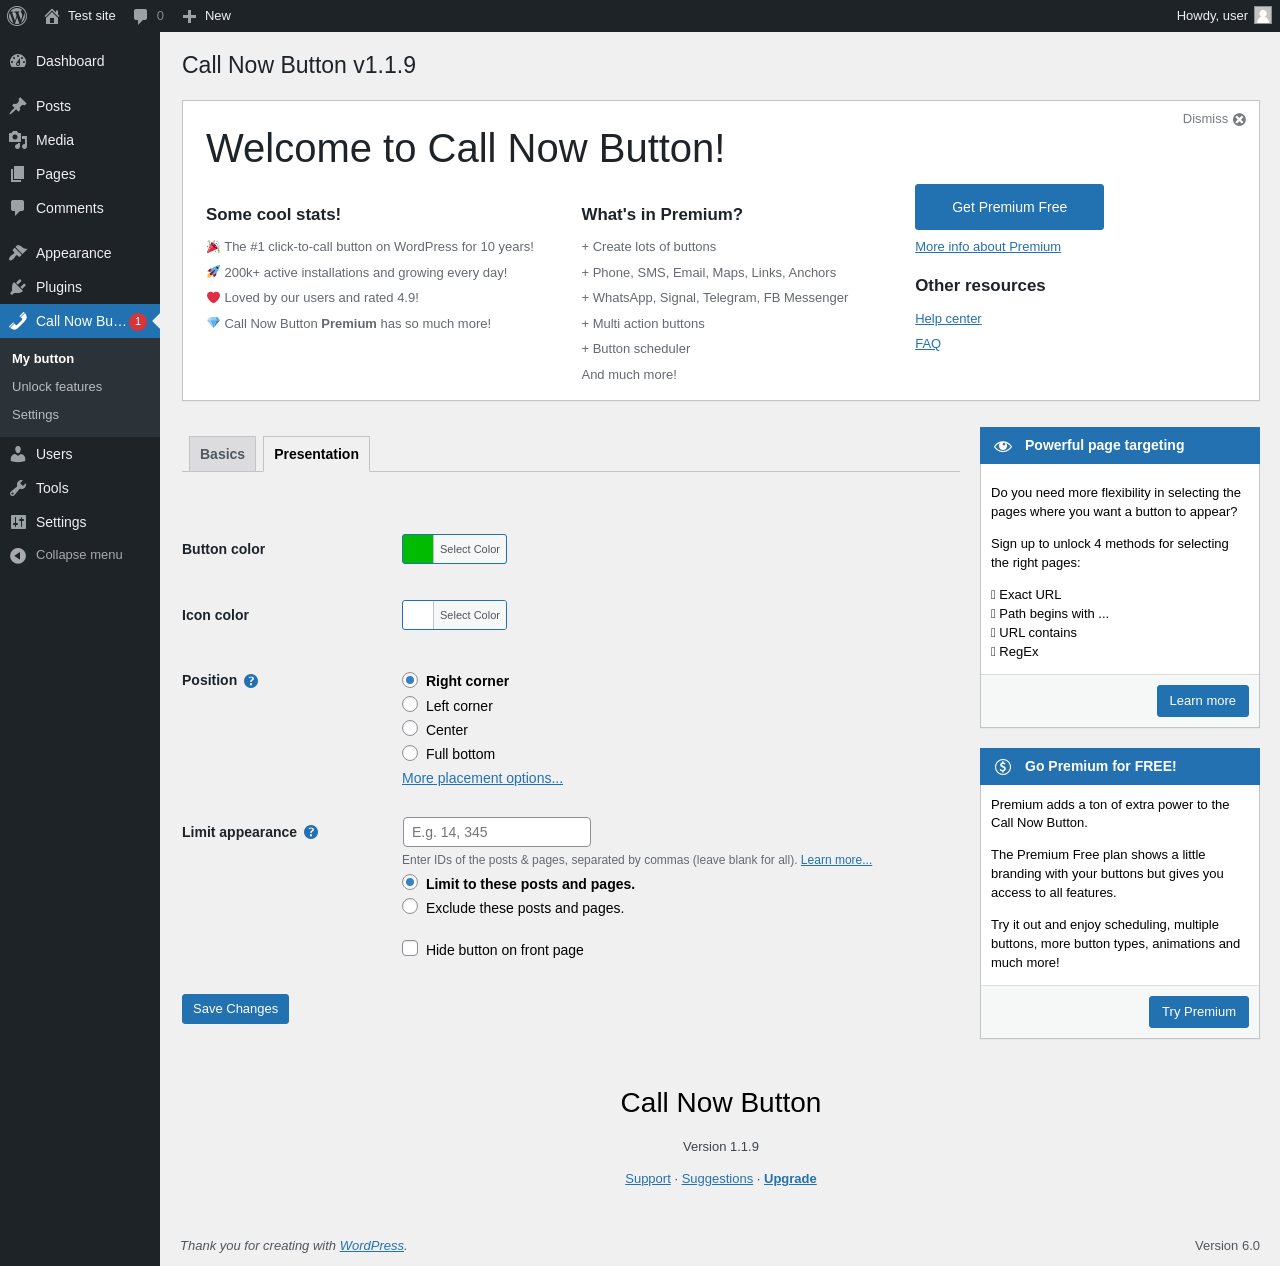Click the red notification badge on Call Now Button
This screenshot has width=1280, height=1266.
coord(138,321)
